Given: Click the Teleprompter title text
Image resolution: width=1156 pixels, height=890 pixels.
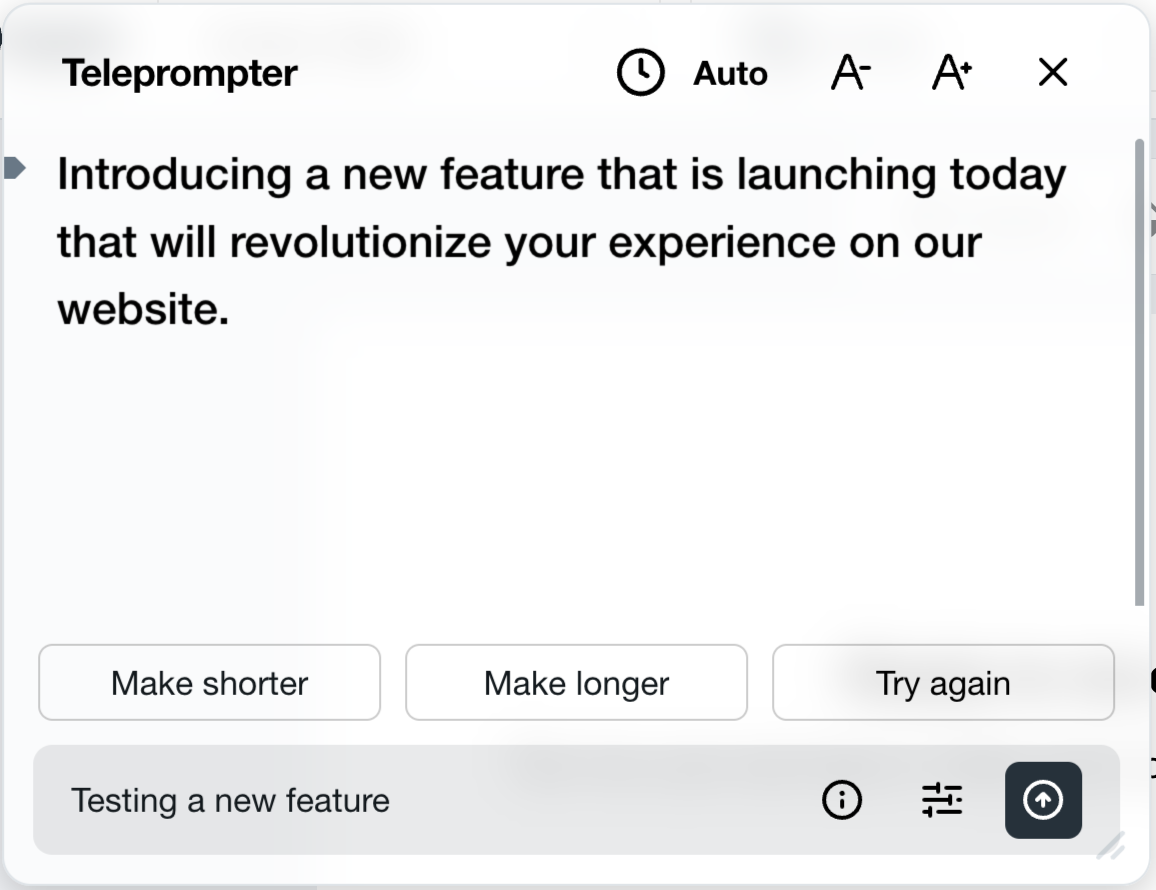Looking at the screenshot, I should 180,73.
